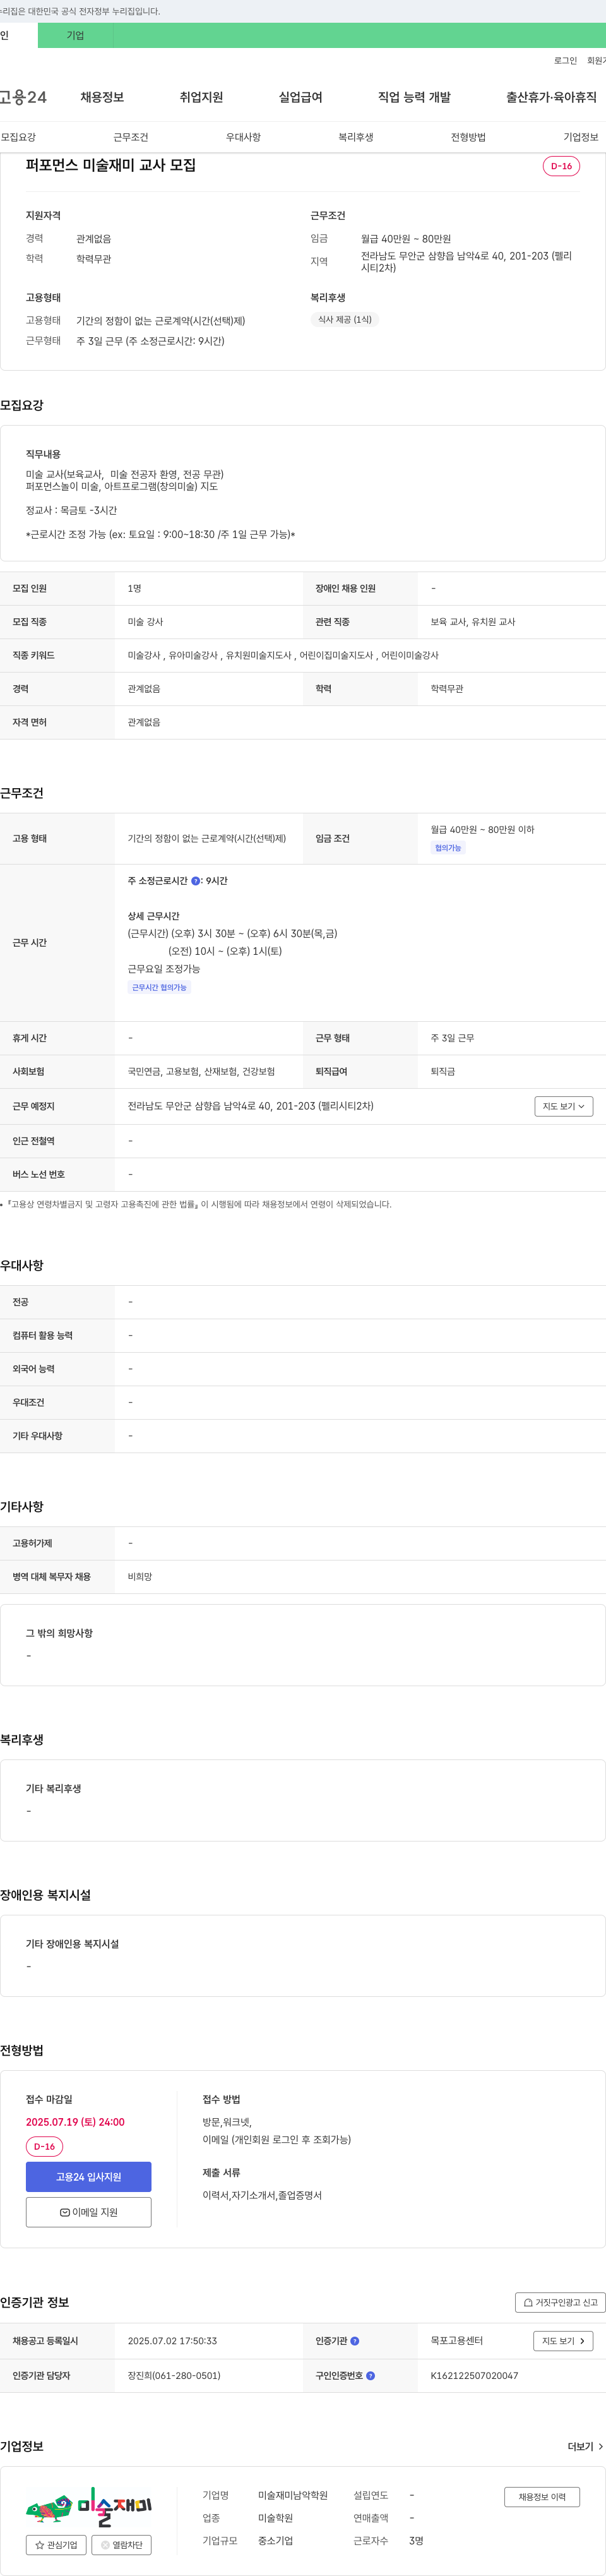Click the contact 장진희(061-280-0501)
Viewport: 606px width, 2576px height.
174,2376
